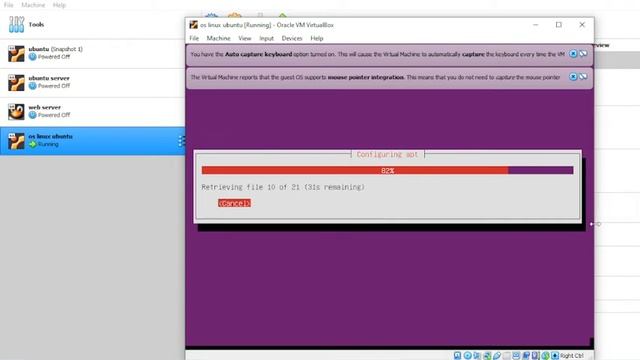Suppress future mouse pointer integration messages
640x360 pixels.
(x=583, y=77)
